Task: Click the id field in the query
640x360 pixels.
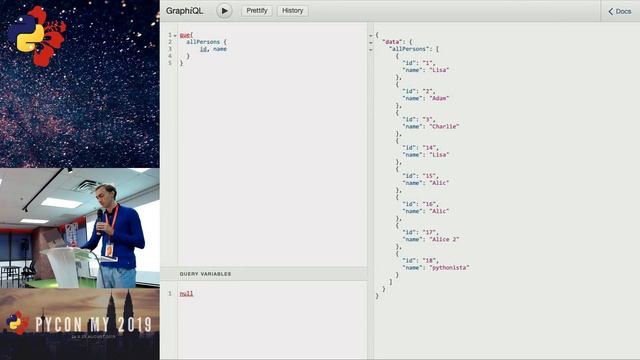Action: coord(203,49)
